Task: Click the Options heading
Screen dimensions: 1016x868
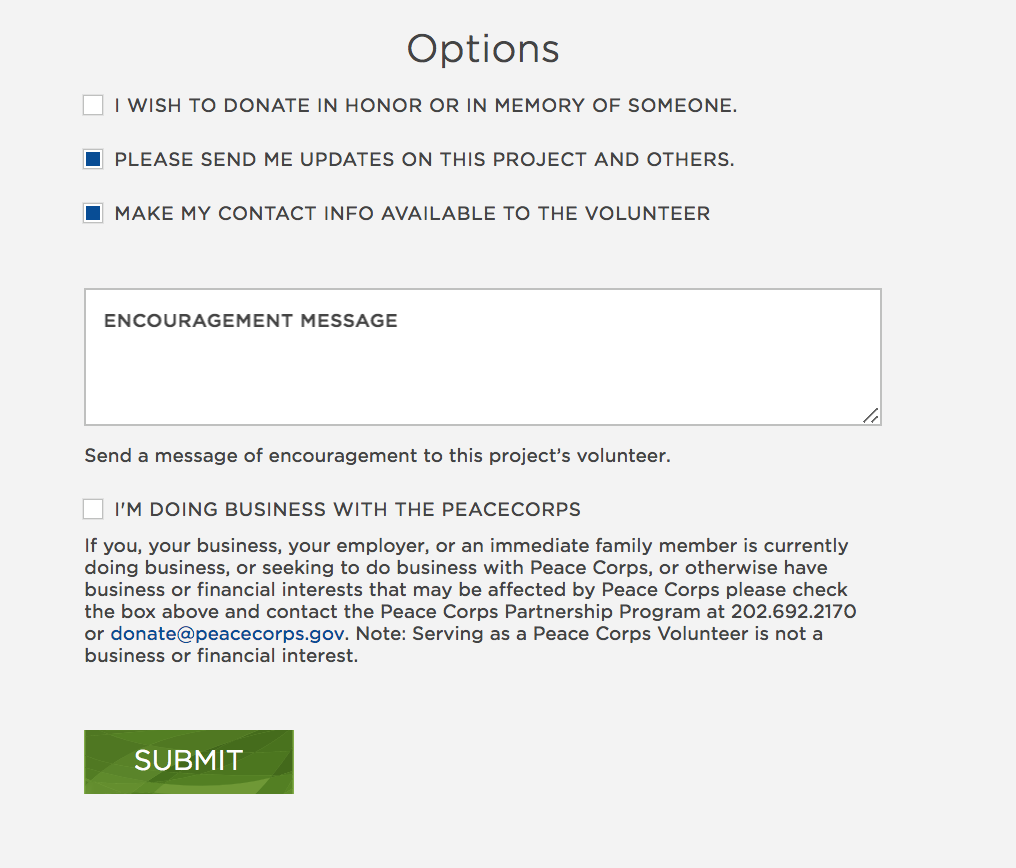Action: (x=483, y=49)
